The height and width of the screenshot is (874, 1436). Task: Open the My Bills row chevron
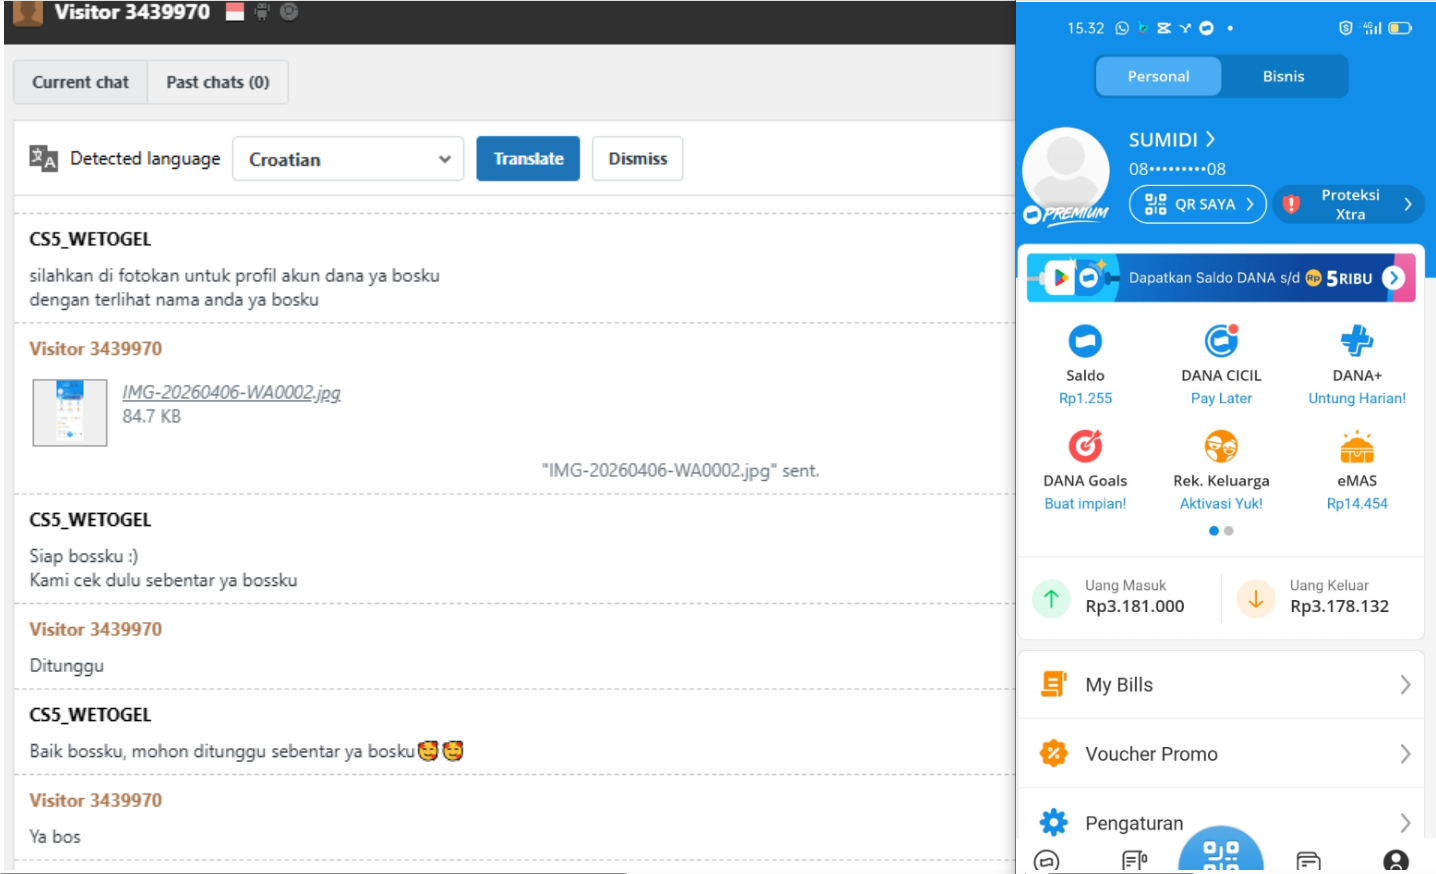point(1405,685)
